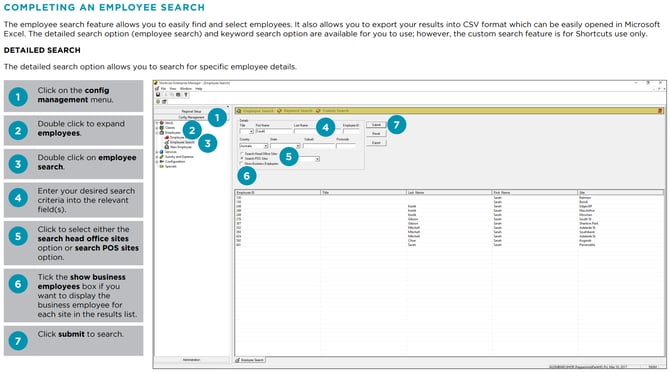Select the Search POS Sites radio button

click(242, 159)
